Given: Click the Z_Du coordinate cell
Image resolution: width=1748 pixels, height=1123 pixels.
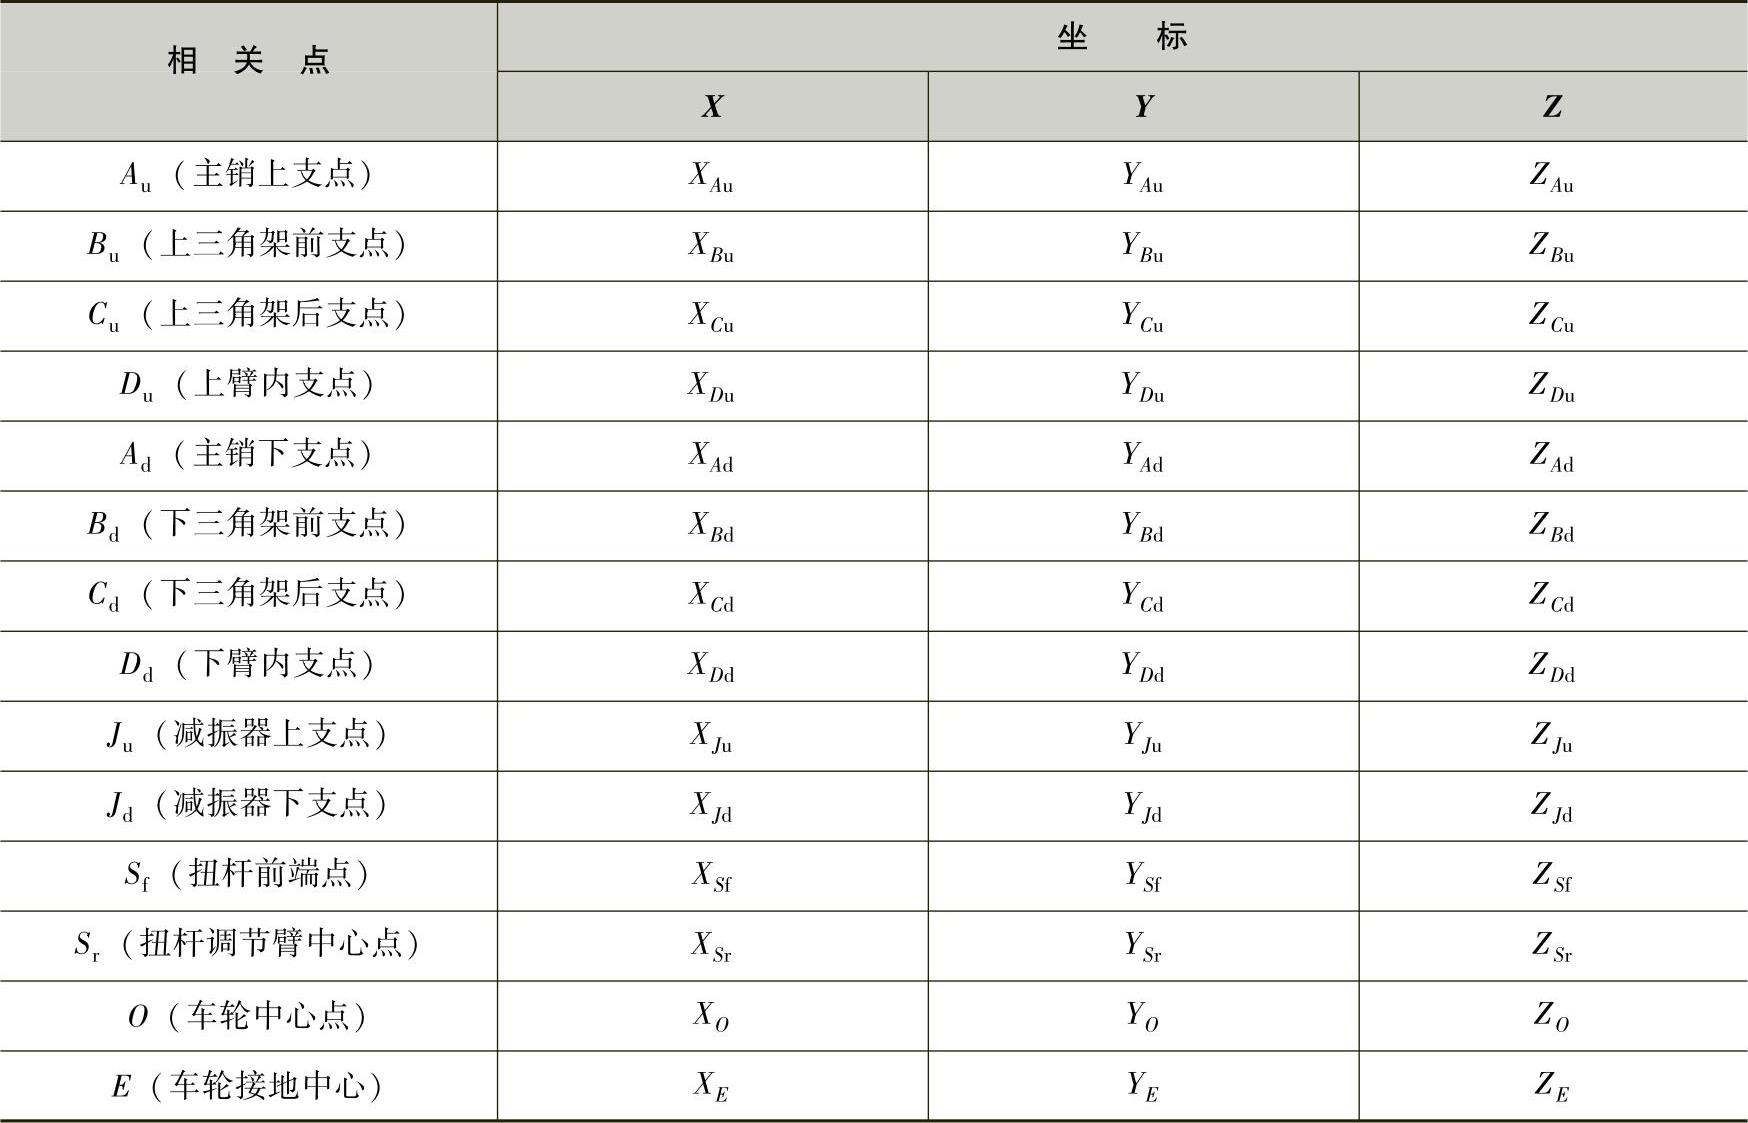Looking at the screenshot, I should click(x=1553, y=386).
